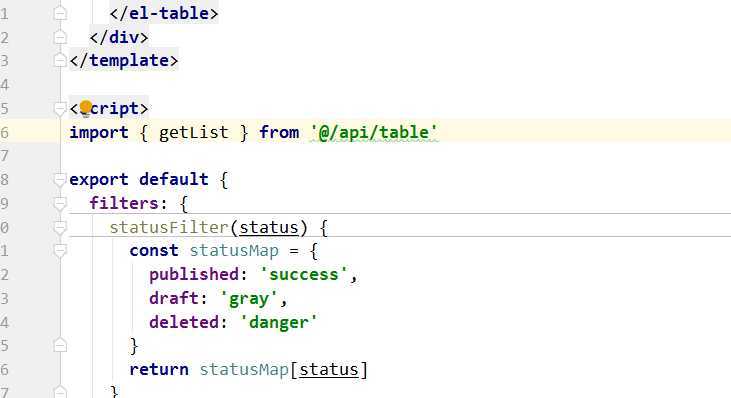Collapse the filters block fold marker

click(60, 203)
